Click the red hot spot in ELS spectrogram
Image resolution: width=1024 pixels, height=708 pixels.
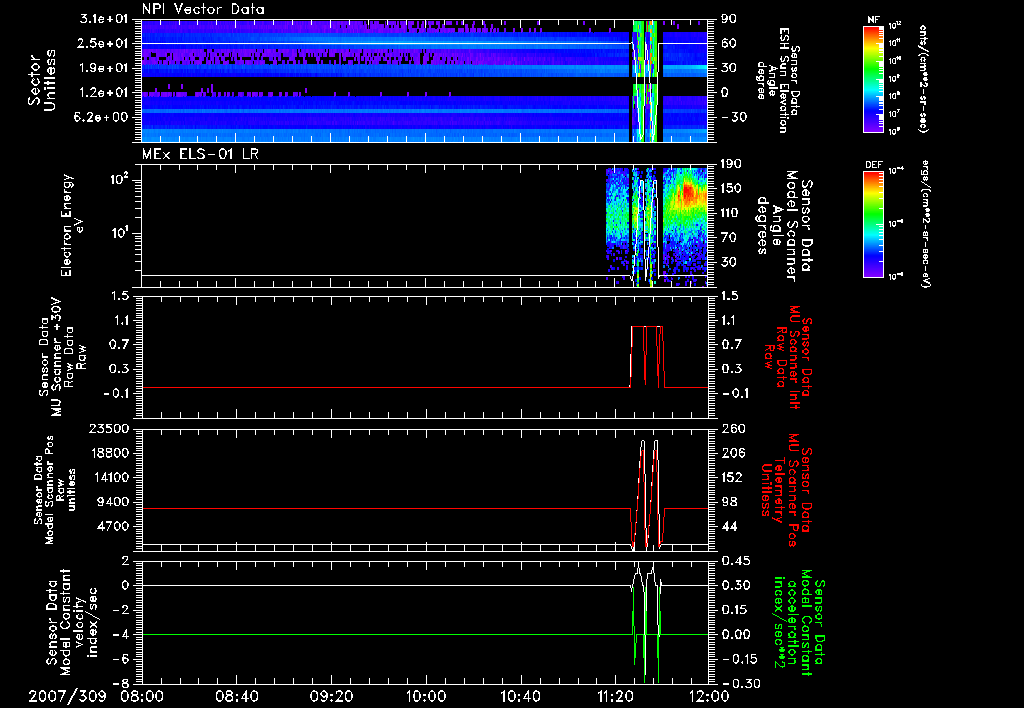[x=688, y=192]
